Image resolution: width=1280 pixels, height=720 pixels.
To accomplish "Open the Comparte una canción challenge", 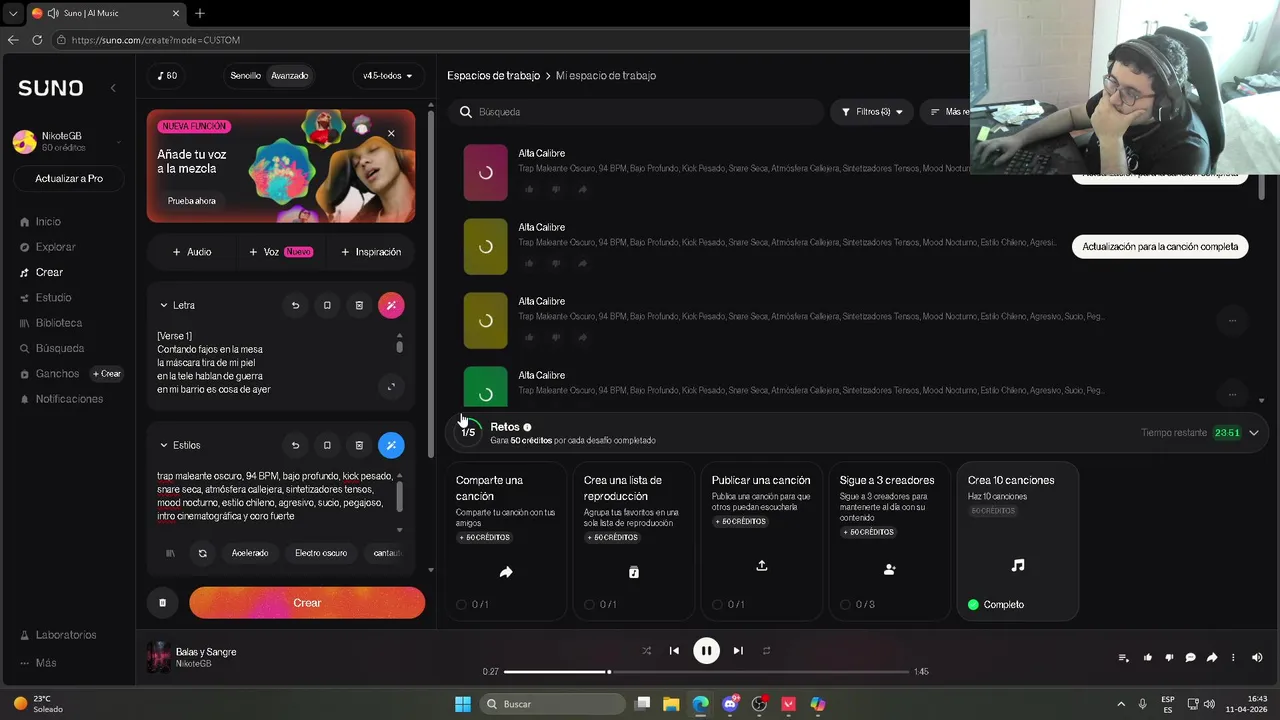I will pos(506,541).
